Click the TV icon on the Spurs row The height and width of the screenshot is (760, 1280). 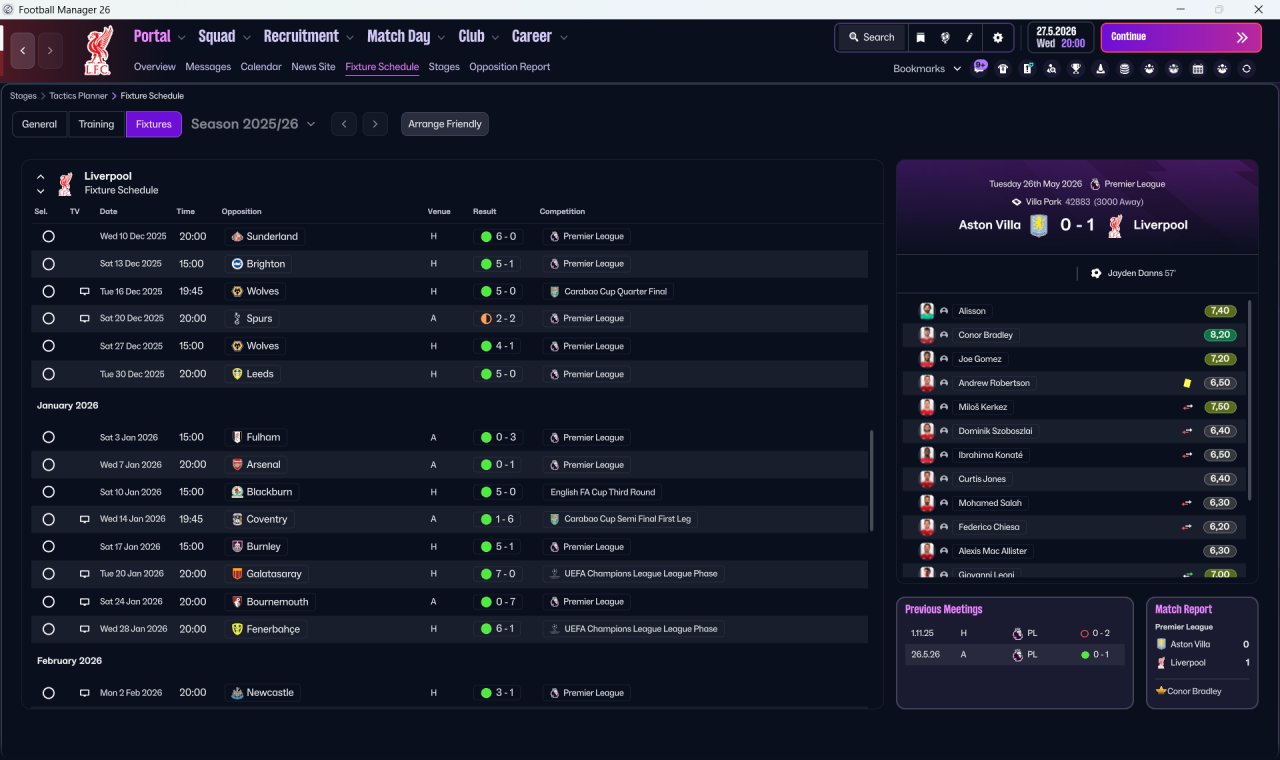pyautogui.click(x=85, y=319)
